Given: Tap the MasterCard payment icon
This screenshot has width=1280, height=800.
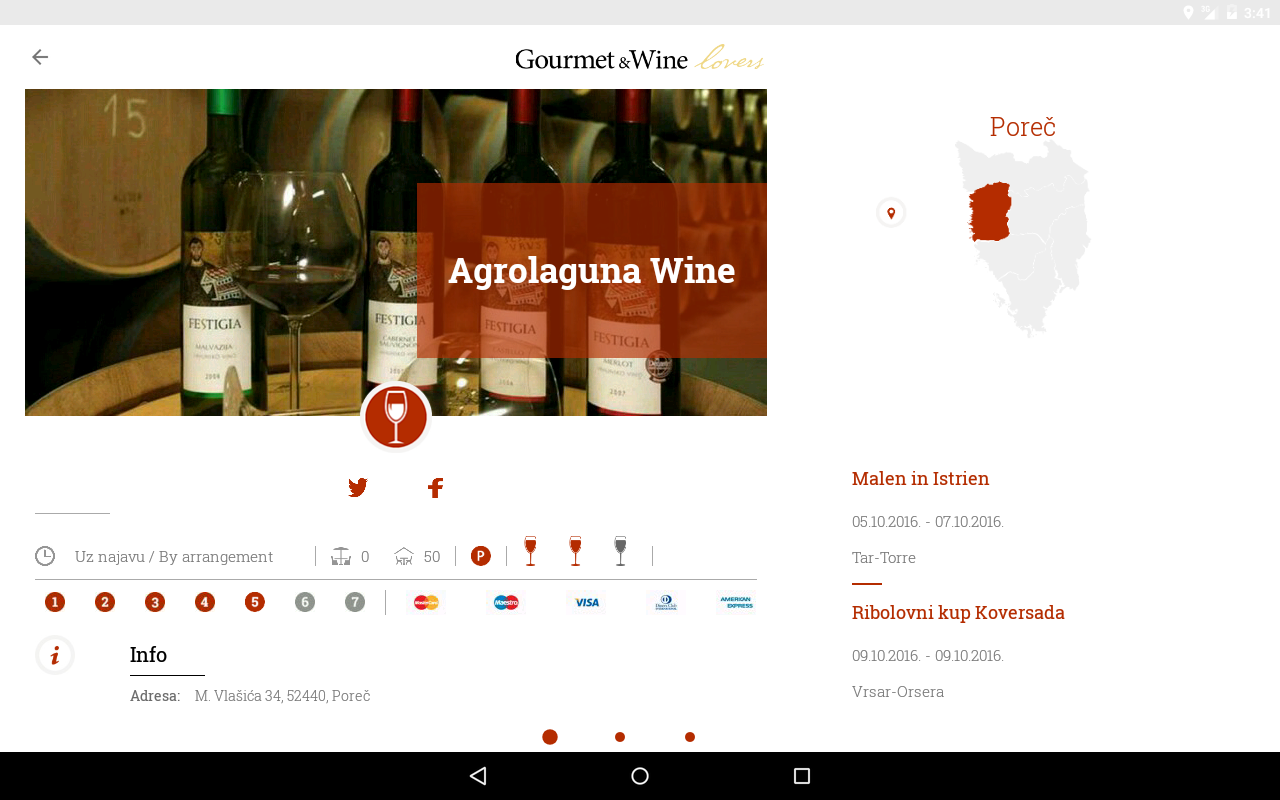Looking at the screenshot, I should pyautogui.click(x=426, y=602).
